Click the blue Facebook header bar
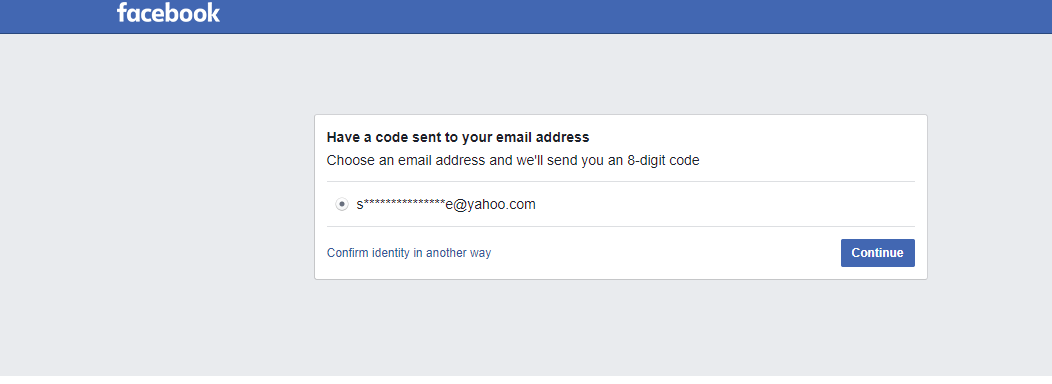1052x384 pixels. (526, 17)
